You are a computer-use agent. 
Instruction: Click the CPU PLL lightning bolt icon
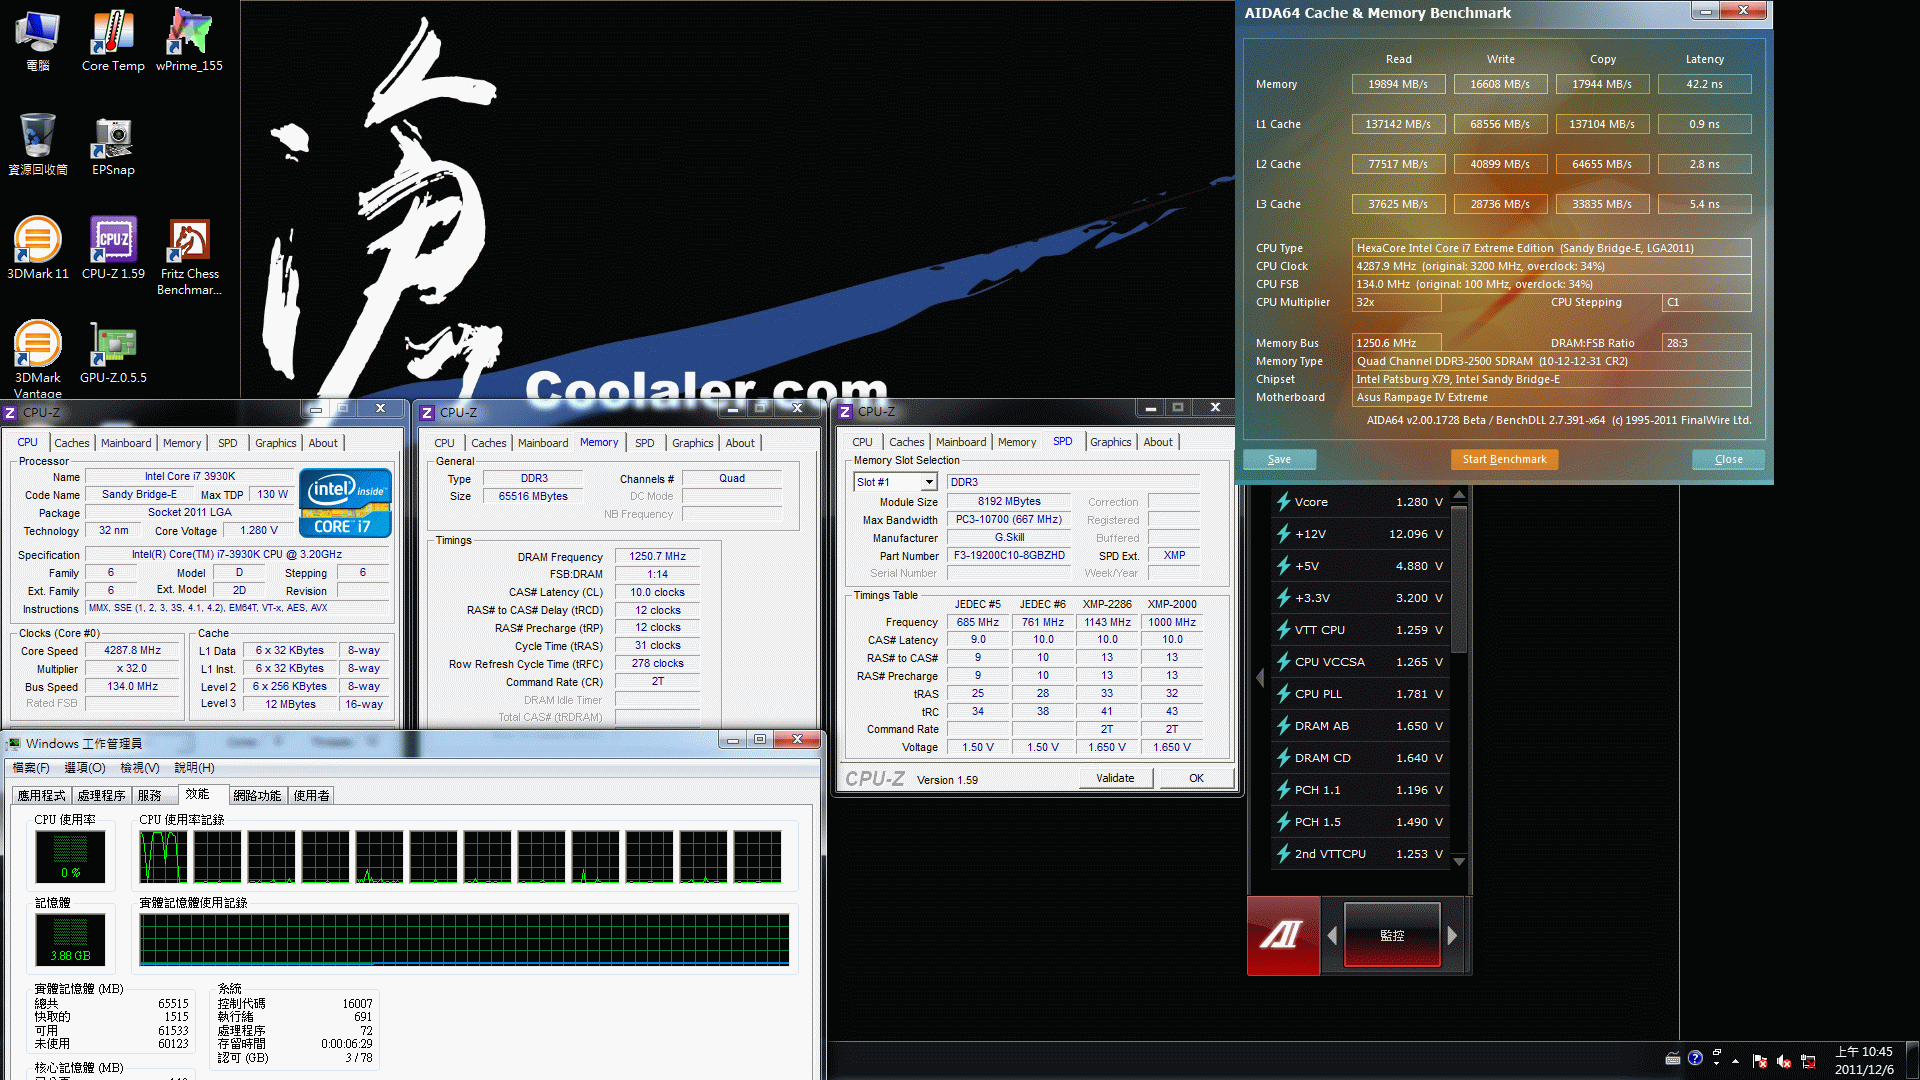click(1283, 694)
